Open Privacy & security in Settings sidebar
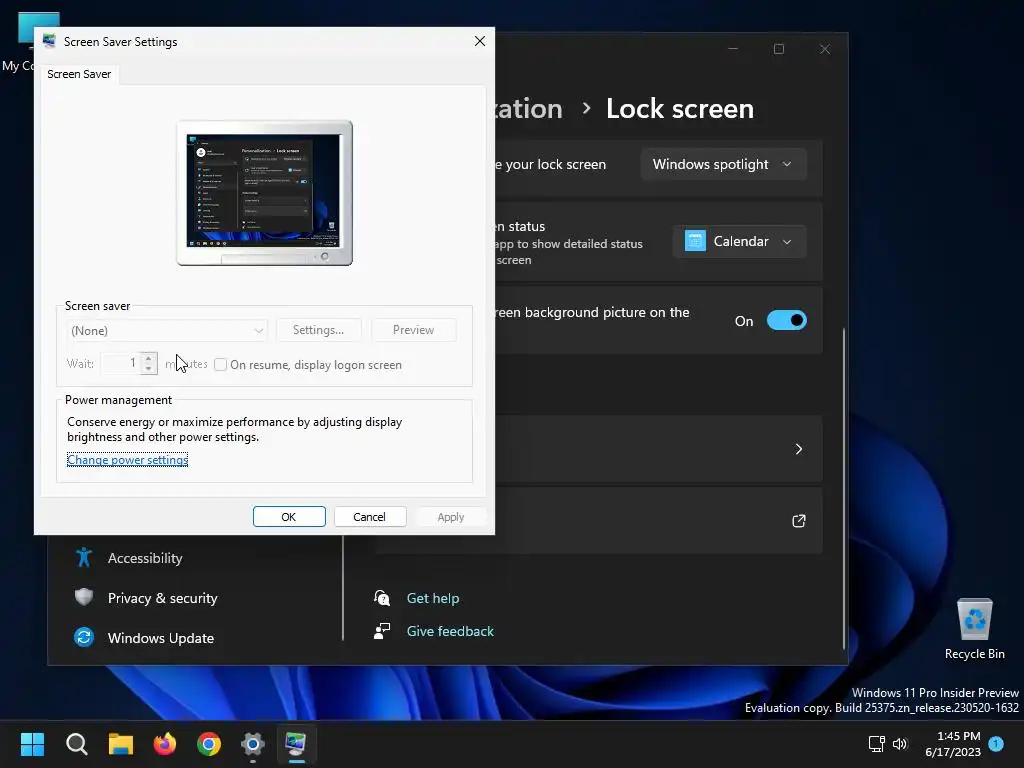 click(163, 598)
